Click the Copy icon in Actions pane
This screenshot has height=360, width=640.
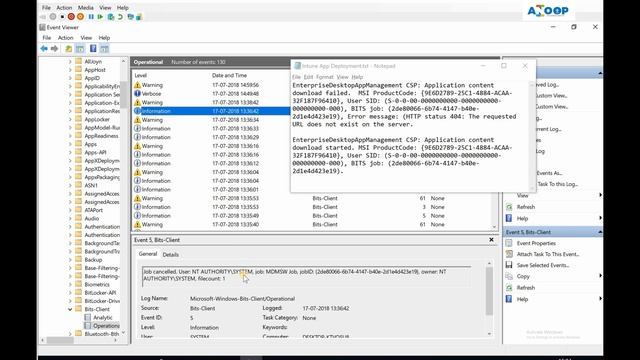509,276
